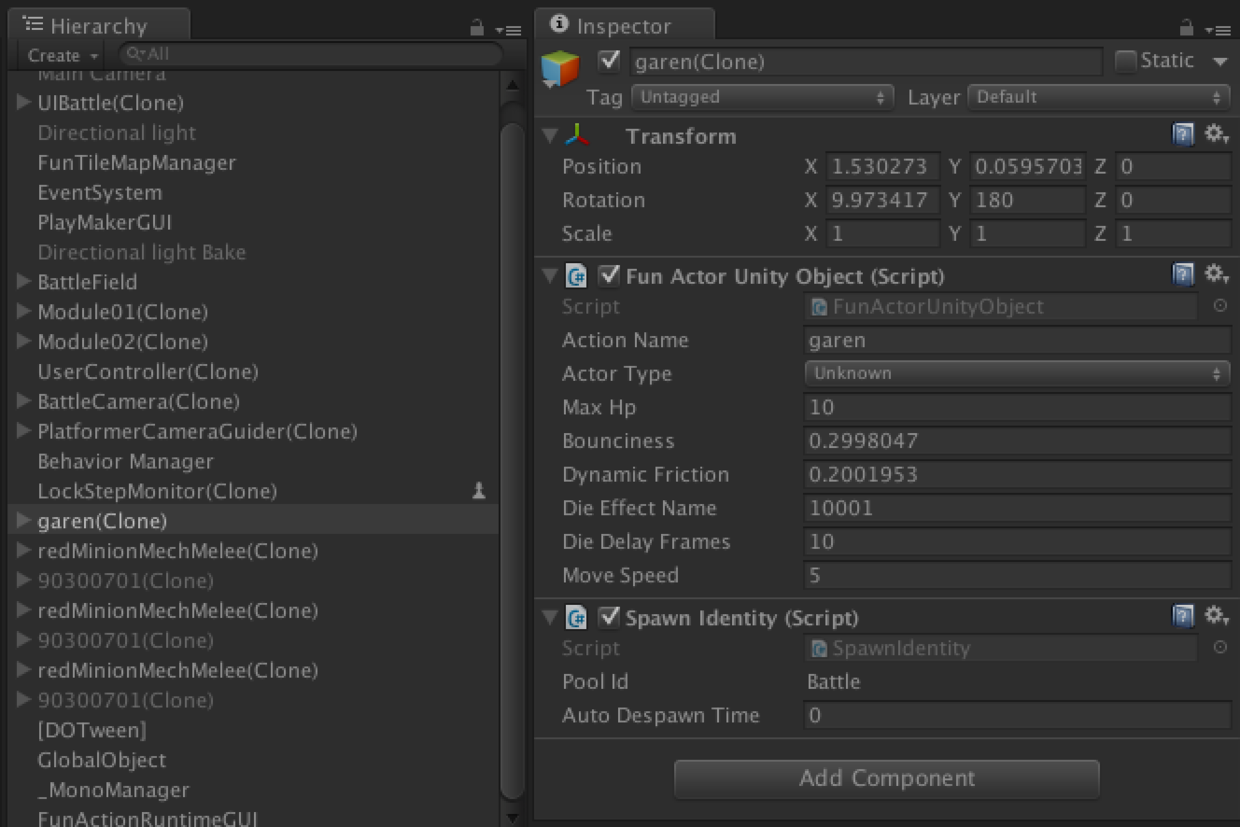Expand the UIBattle(Clone) hierarchy item

click(x=24, y=102)
